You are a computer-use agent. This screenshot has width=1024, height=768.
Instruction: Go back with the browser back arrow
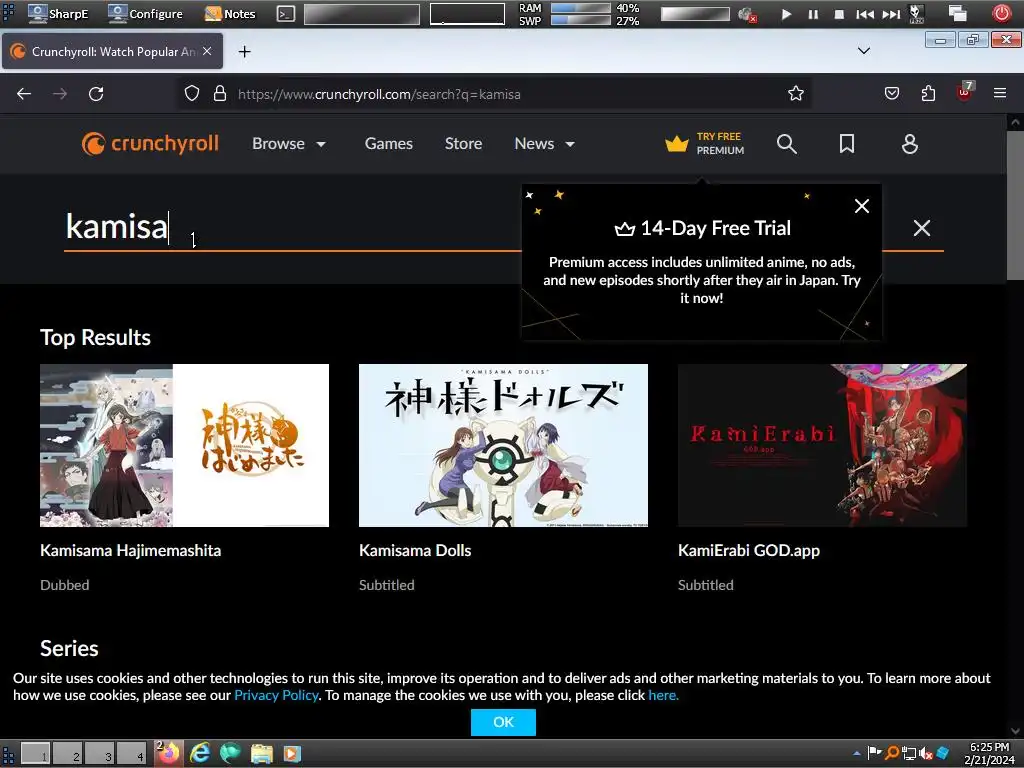tap(24, 94)
